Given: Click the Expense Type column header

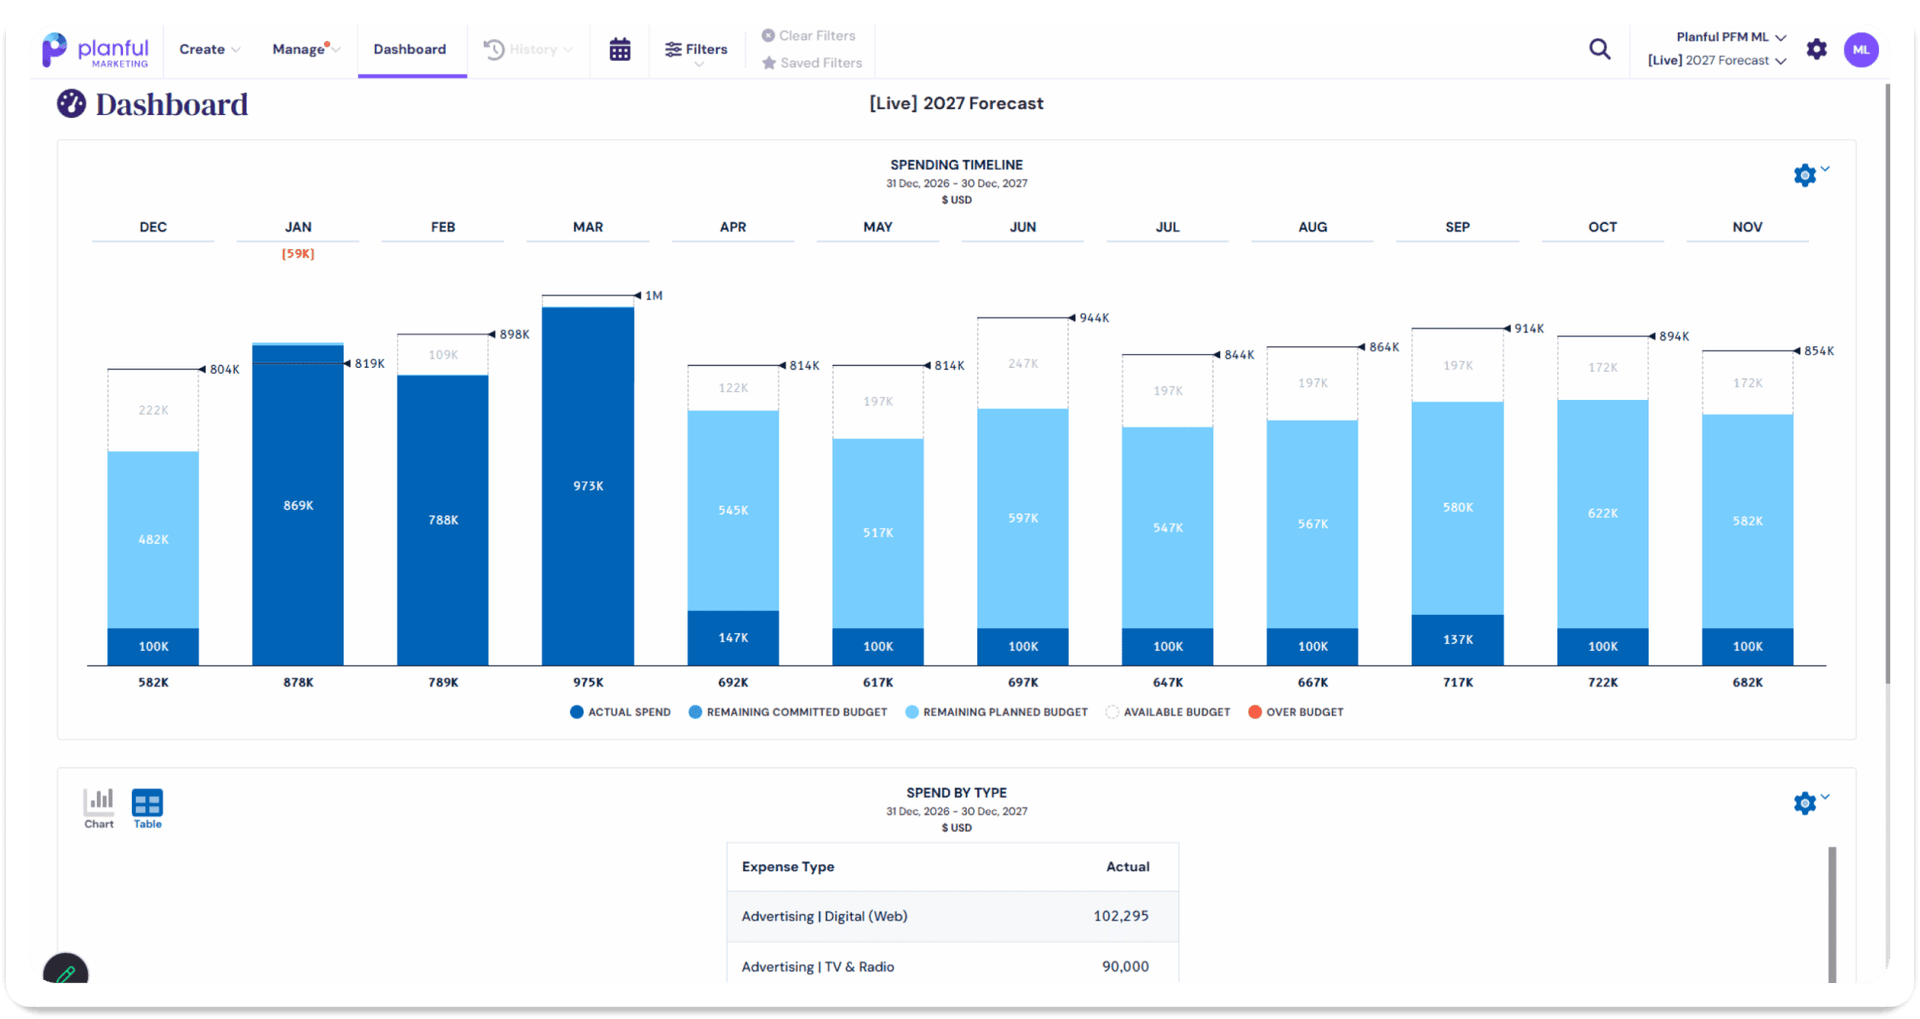Looking at the screenshot, I should coord(788,867).
